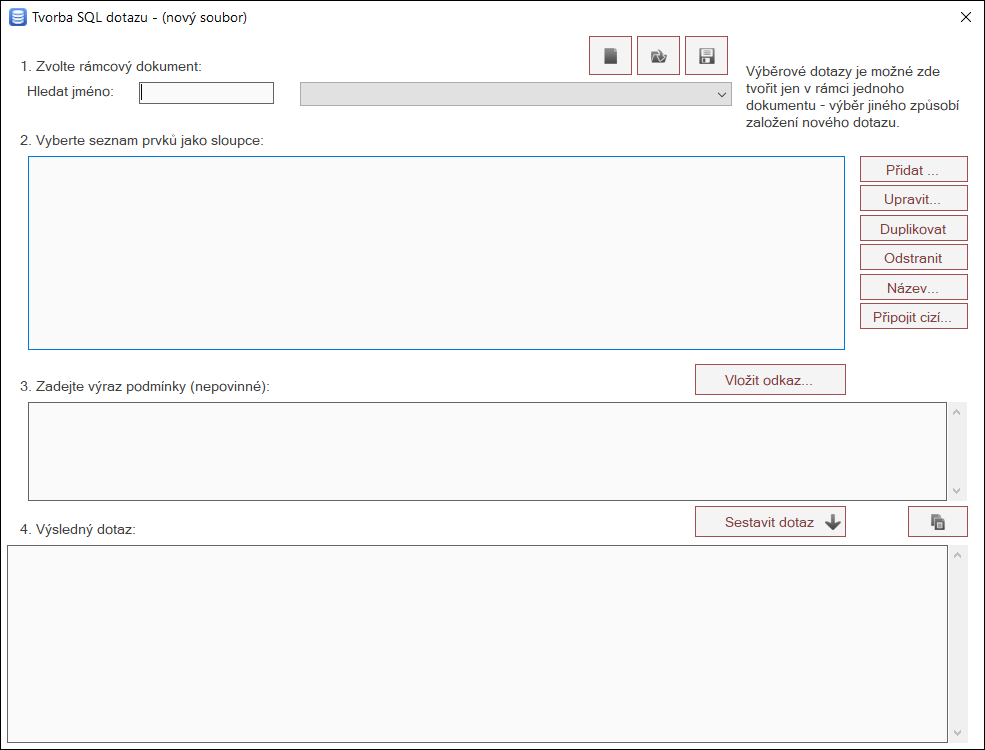Click the condition box scrollbar down arrow
The image size is (985, 750).
pos(957,491)
